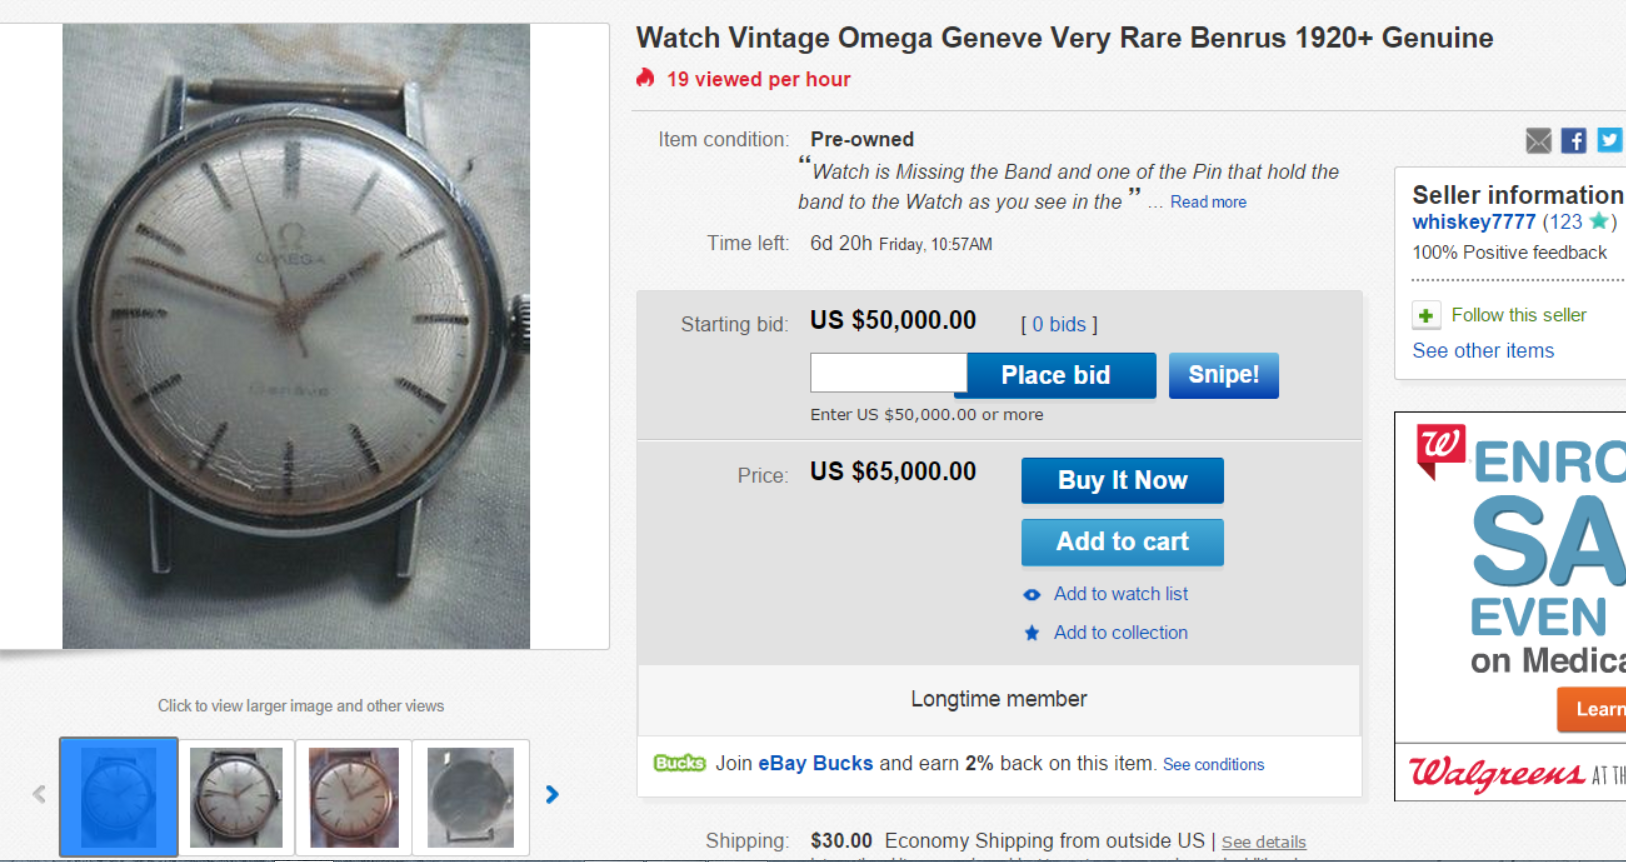The width and height of the screenshot is (1626, 862).
Task: Click the star icon for collection
Action: coord(1032,633)
